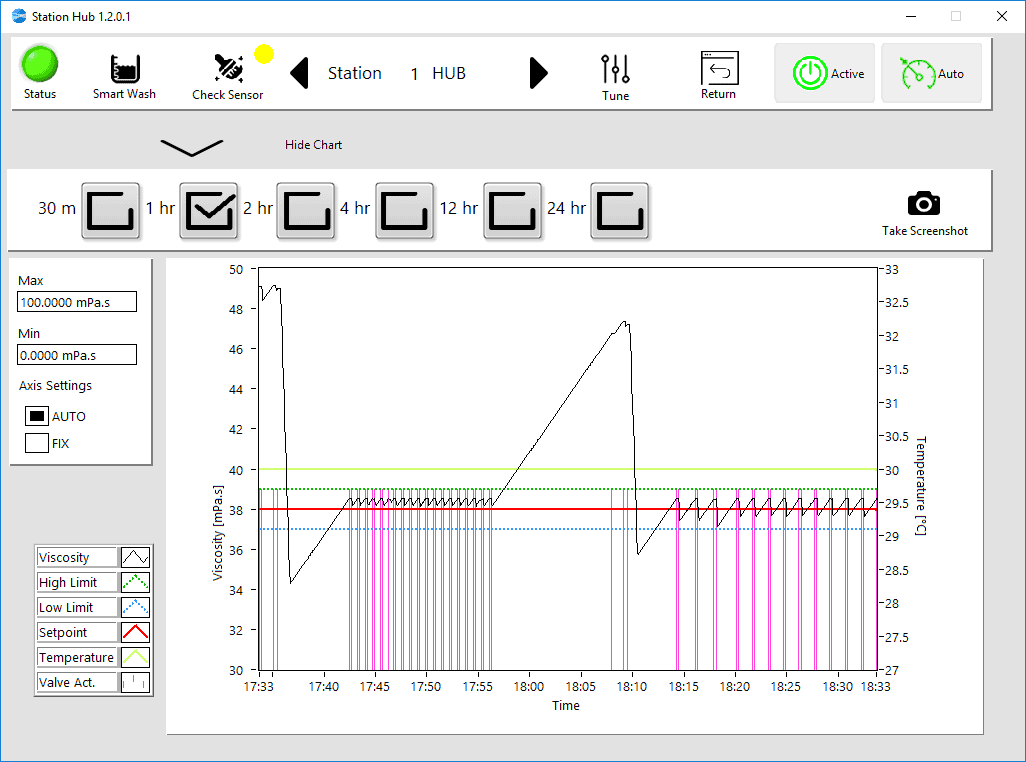Click the Return icon

pyautogui.click(x=719, y=68)
